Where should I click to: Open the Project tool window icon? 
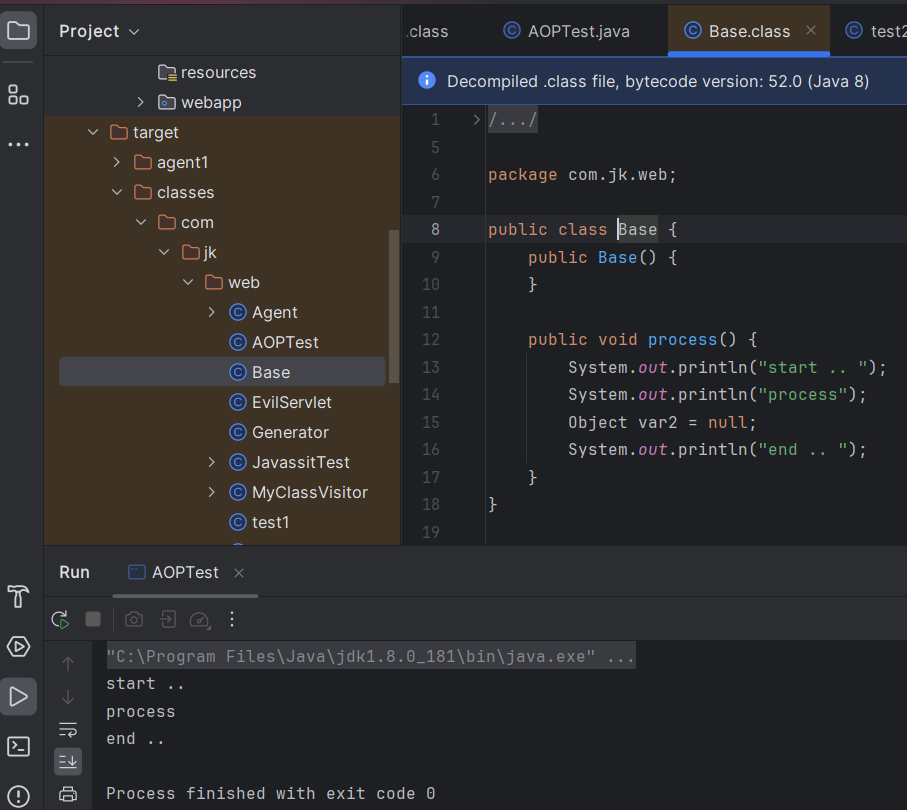[x=19, y=30]
